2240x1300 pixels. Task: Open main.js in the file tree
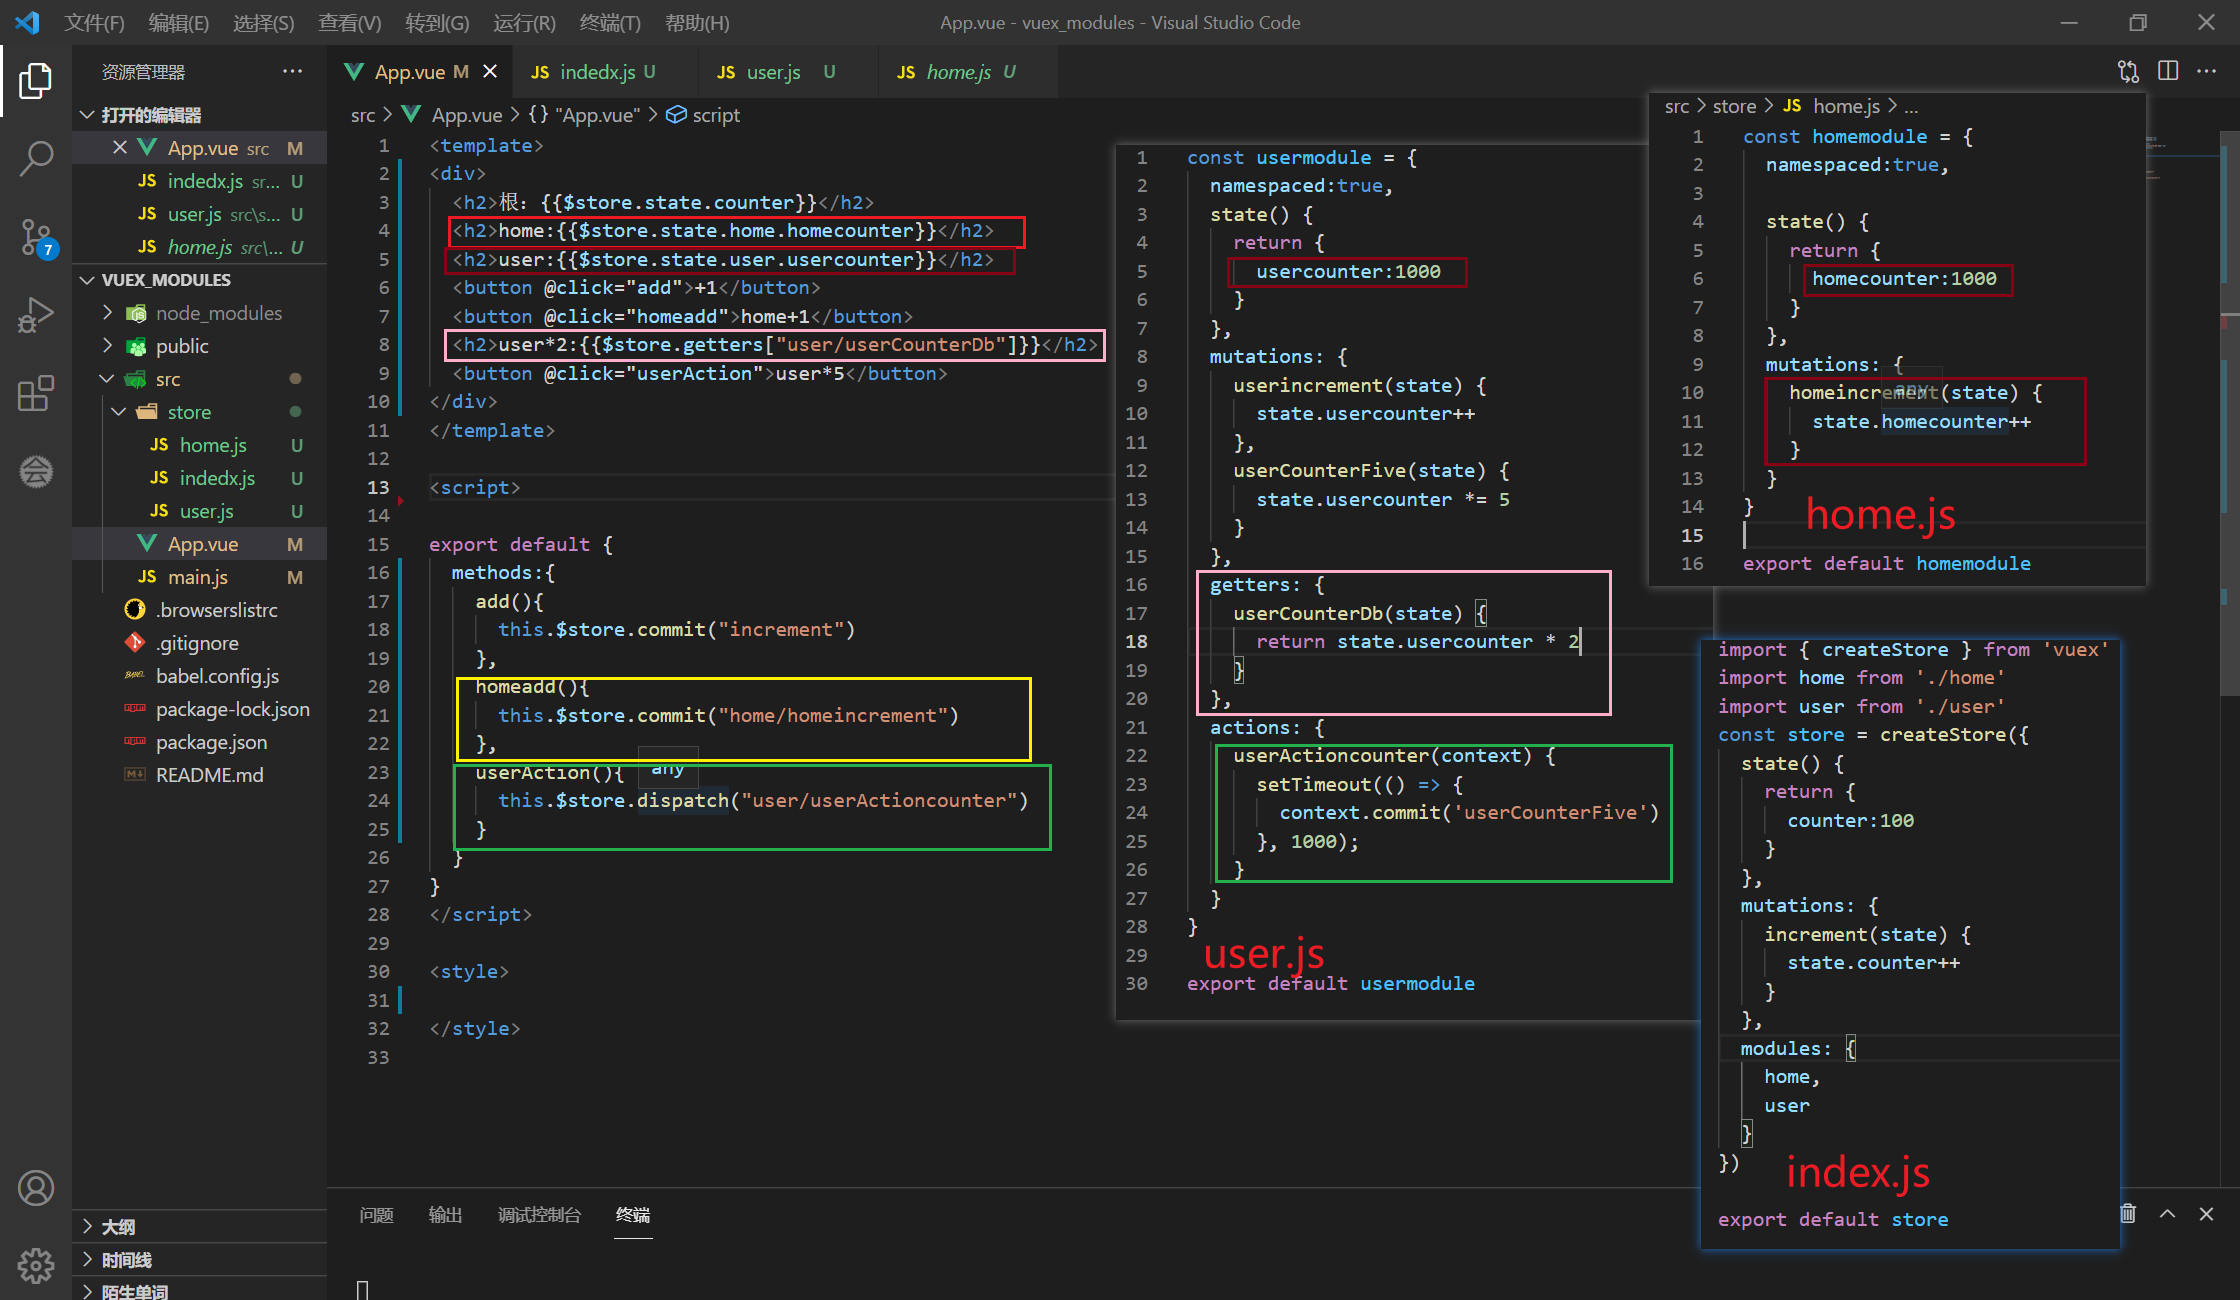[x=197, y=577]
